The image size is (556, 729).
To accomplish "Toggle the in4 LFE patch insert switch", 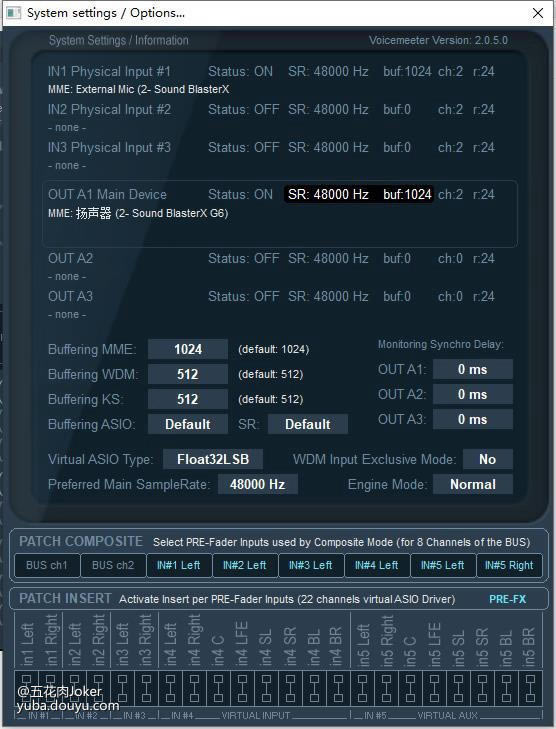I will click(242, 688).
